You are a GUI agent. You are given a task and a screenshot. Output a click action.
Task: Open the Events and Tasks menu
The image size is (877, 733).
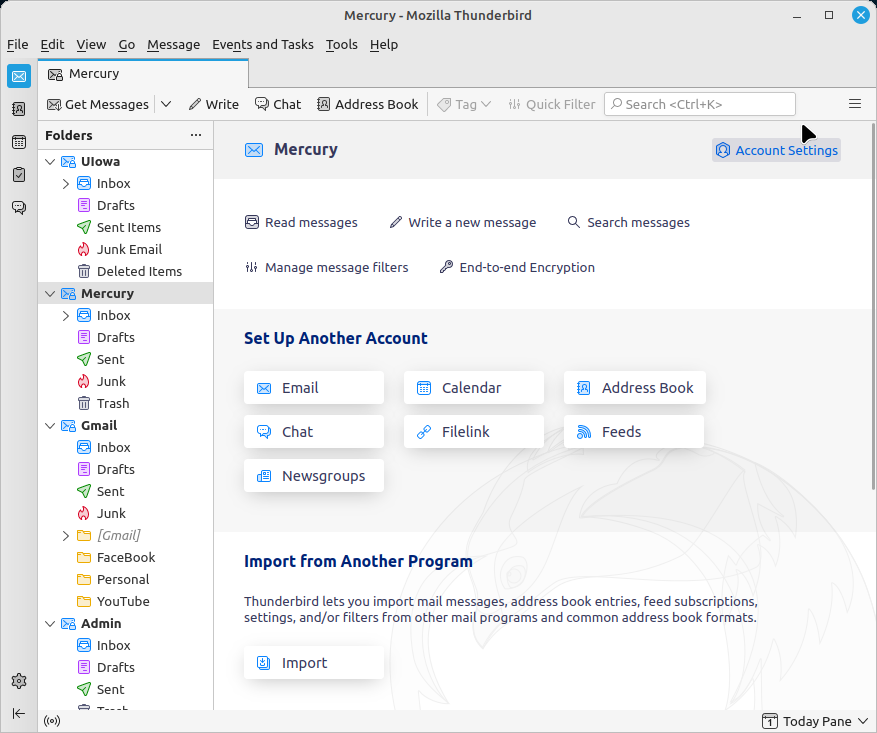click(x=262, y=44)
